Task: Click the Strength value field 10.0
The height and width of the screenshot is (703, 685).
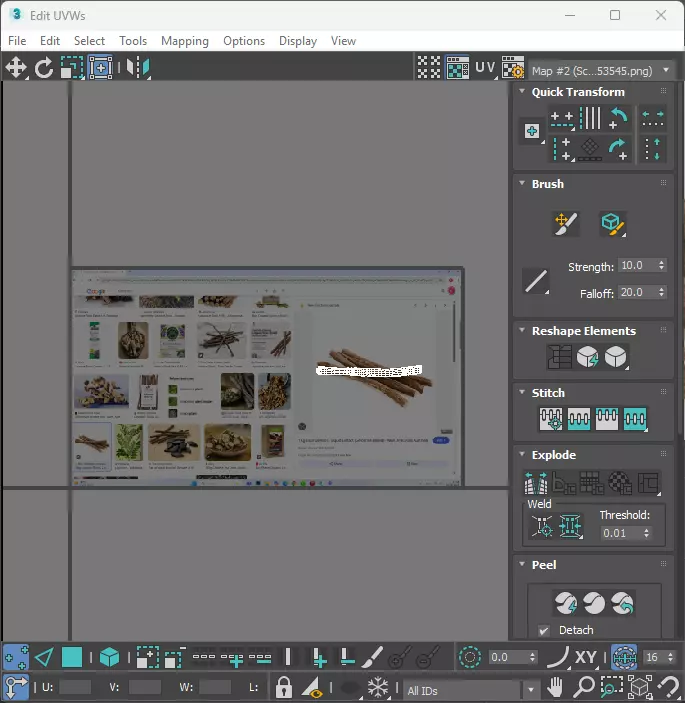Action: coord(637,265)
